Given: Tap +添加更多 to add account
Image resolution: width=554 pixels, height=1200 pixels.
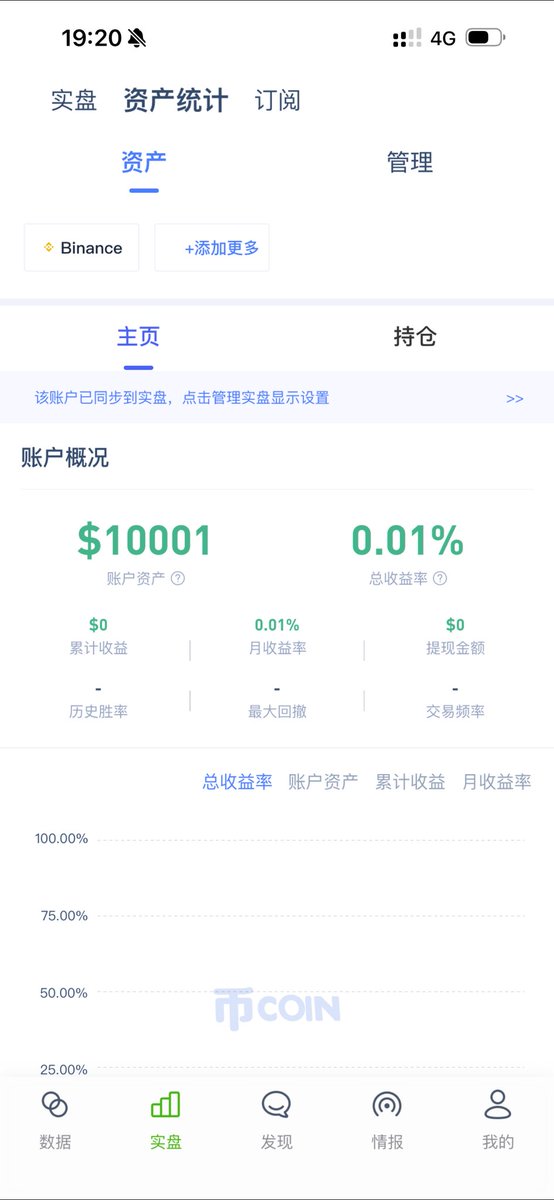Looking at the screenshot, I should [x=212, y=248].
